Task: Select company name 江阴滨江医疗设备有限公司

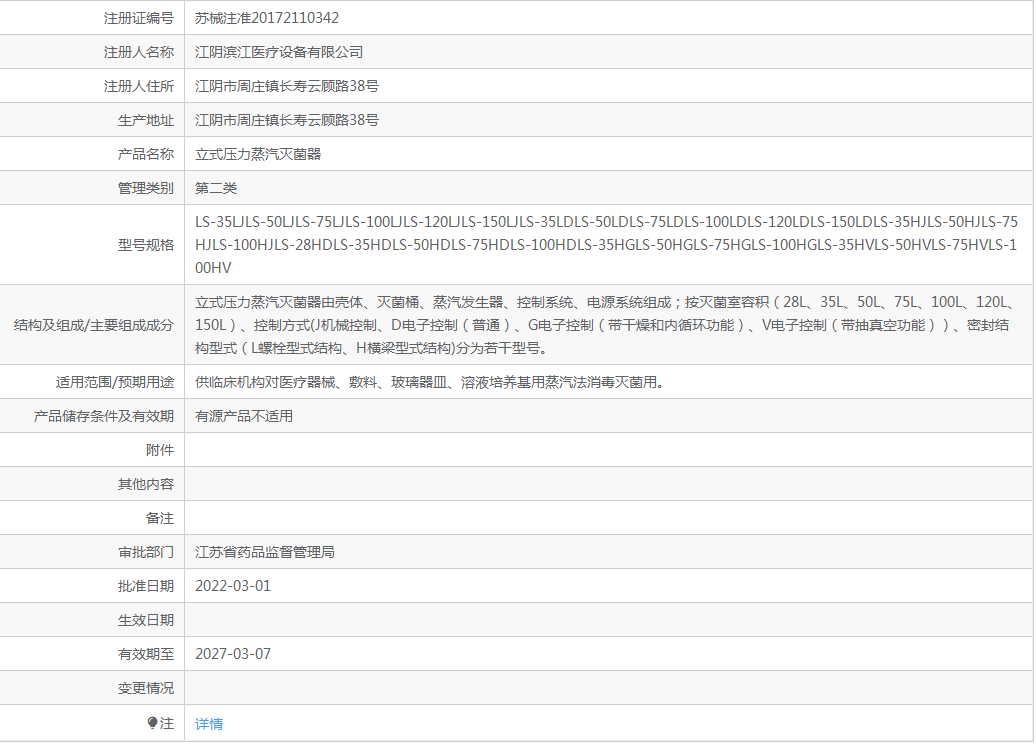Action: pyautogui.click(x=279, y=52)
